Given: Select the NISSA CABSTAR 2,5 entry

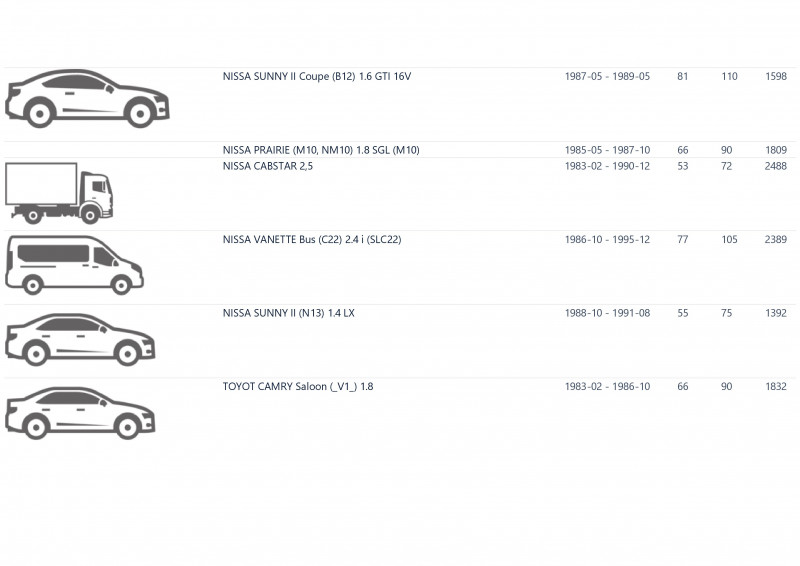Looking at the screenshot, I should [x=268, y=166].
